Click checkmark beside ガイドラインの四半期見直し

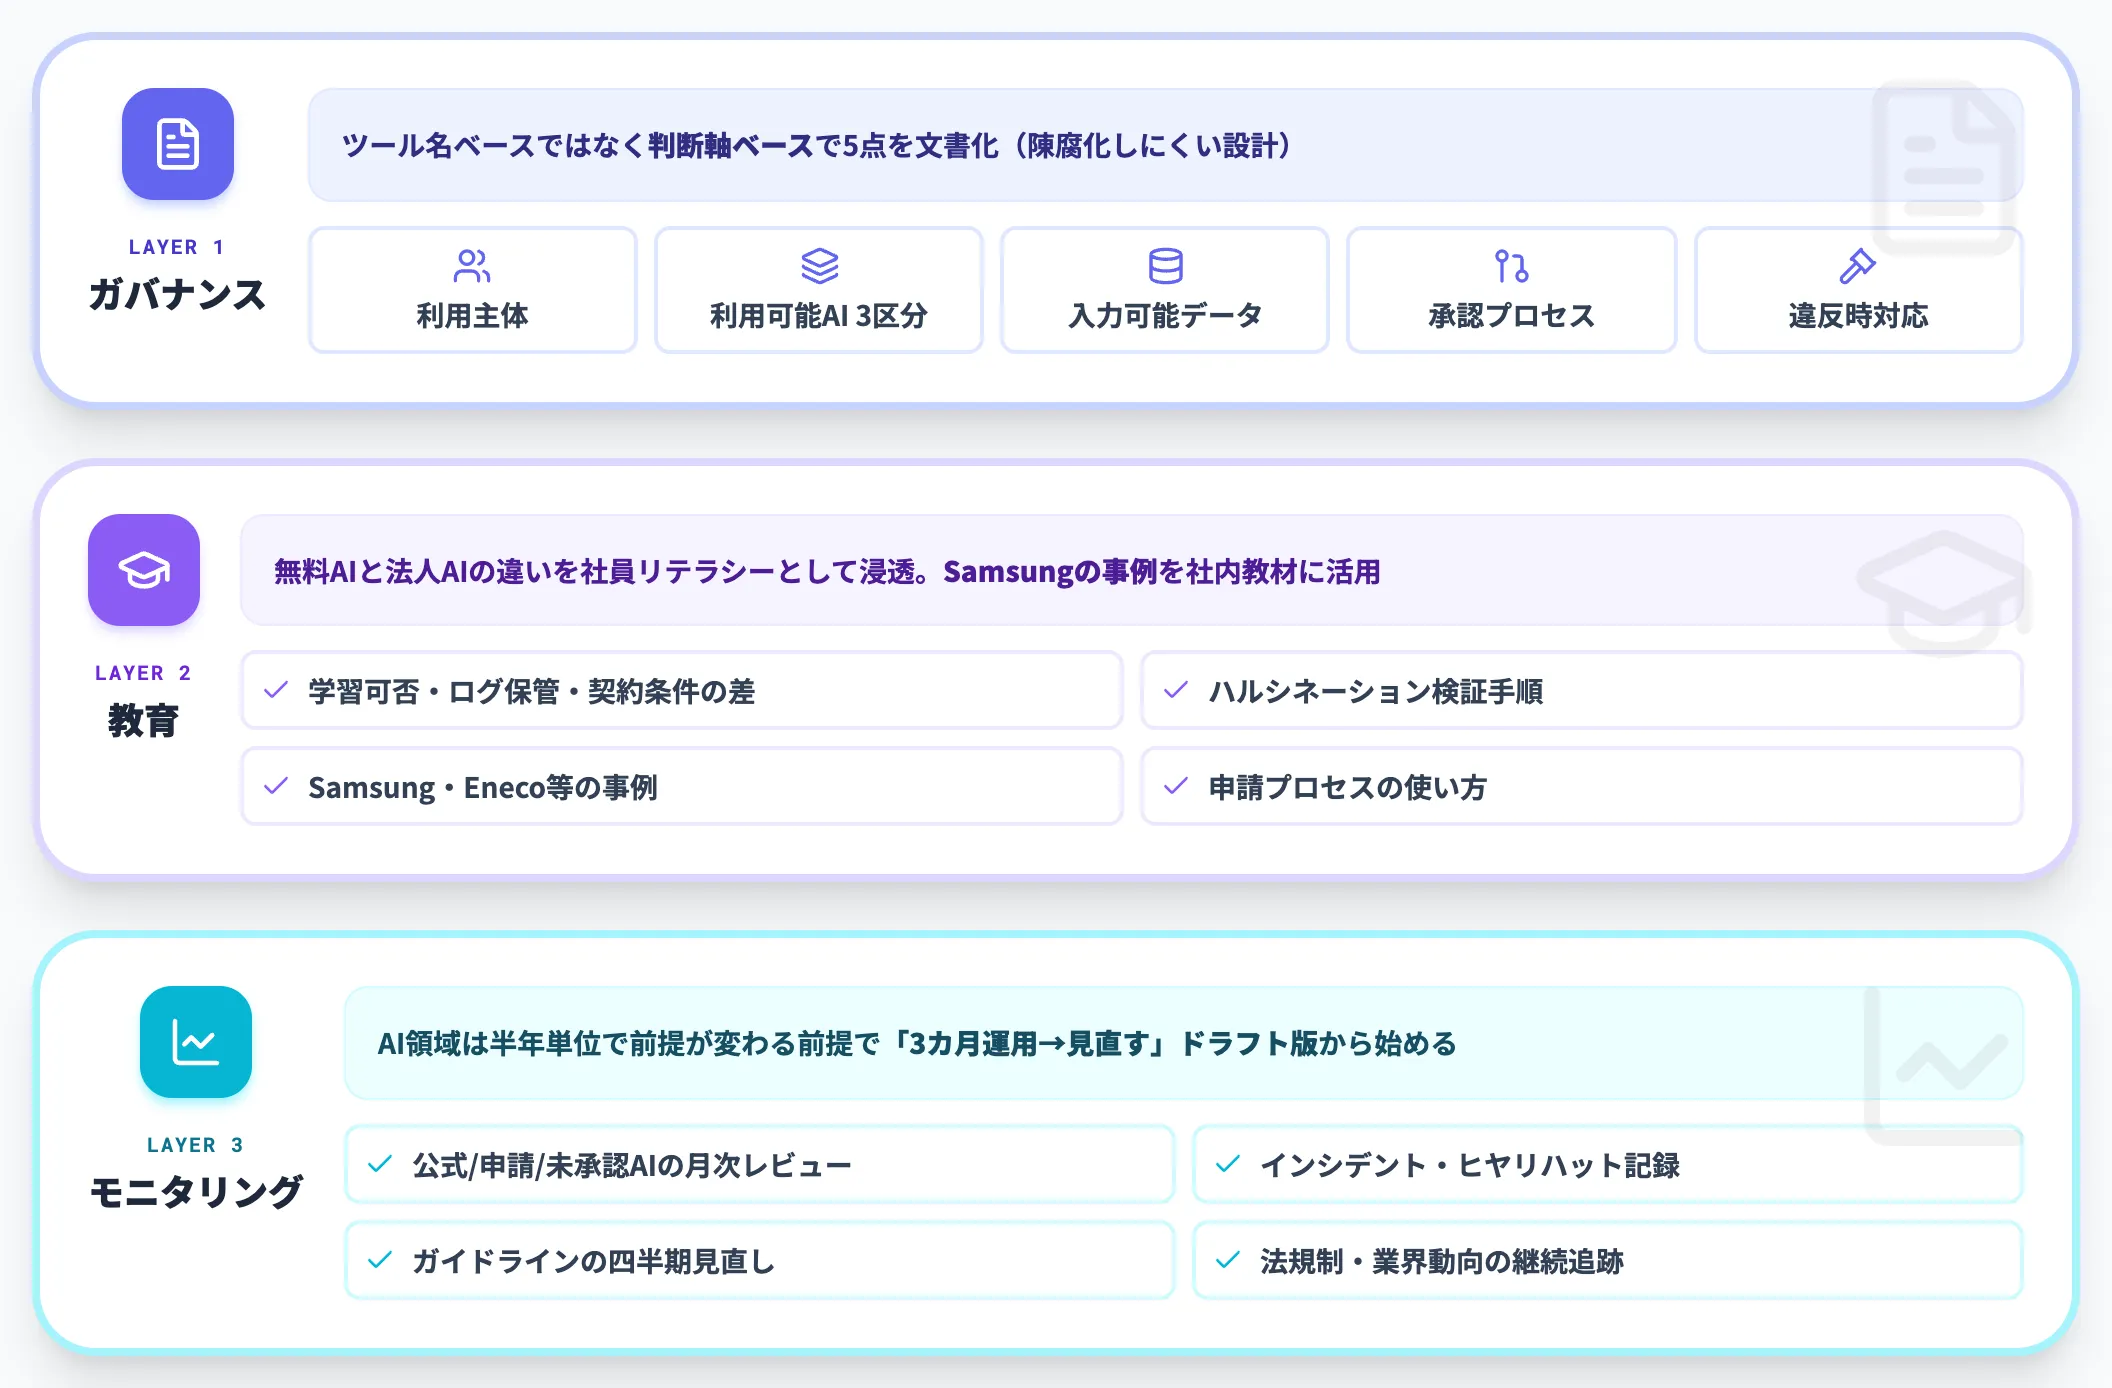coord(380,1260)
